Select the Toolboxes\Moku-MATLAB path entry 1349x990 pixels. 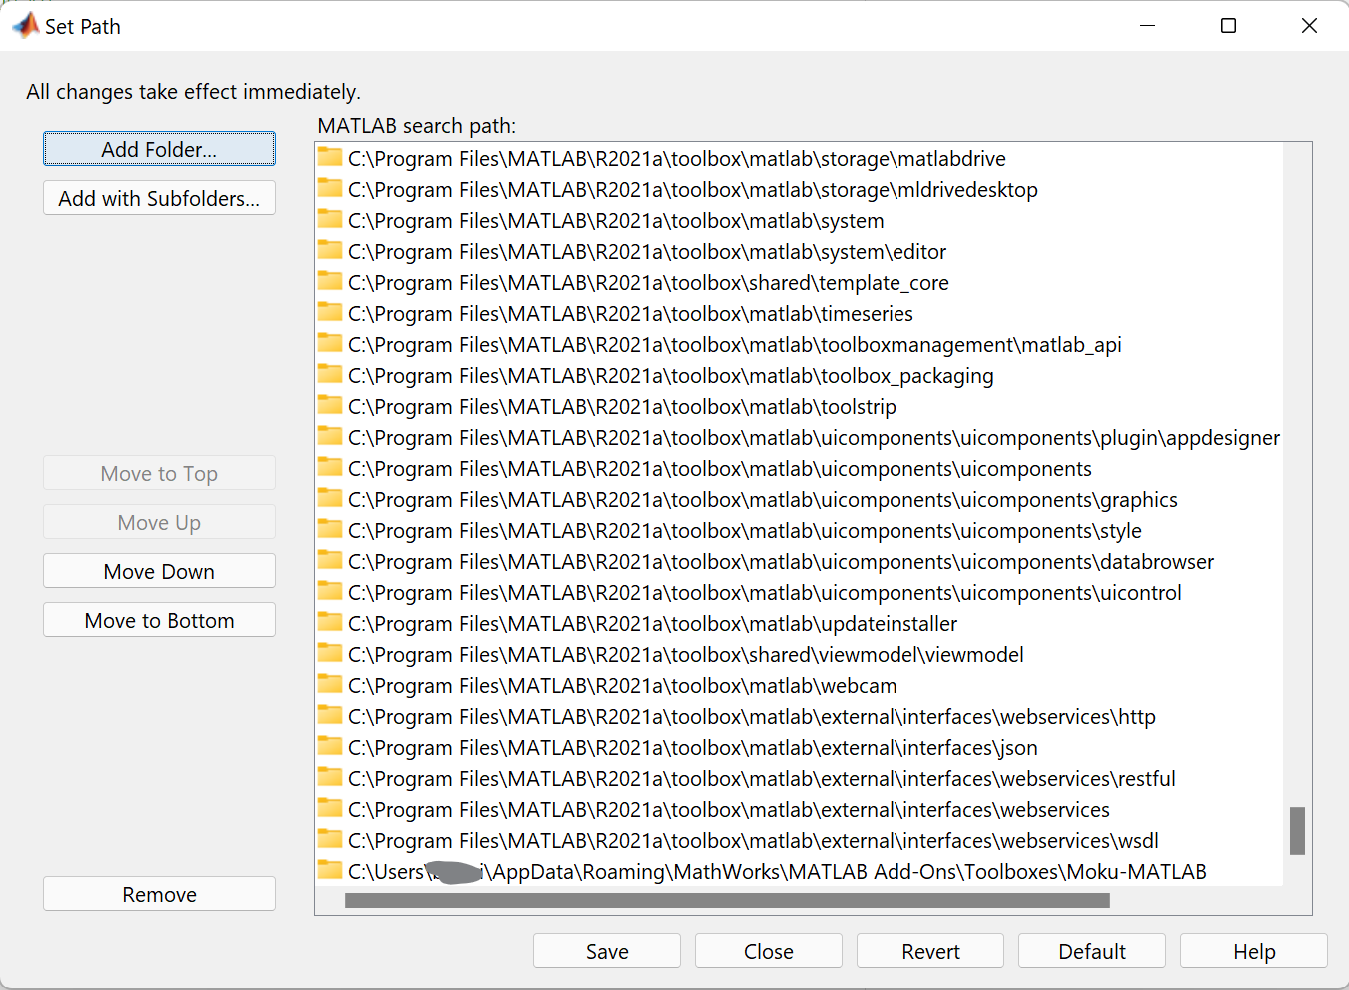coord(777,872)
